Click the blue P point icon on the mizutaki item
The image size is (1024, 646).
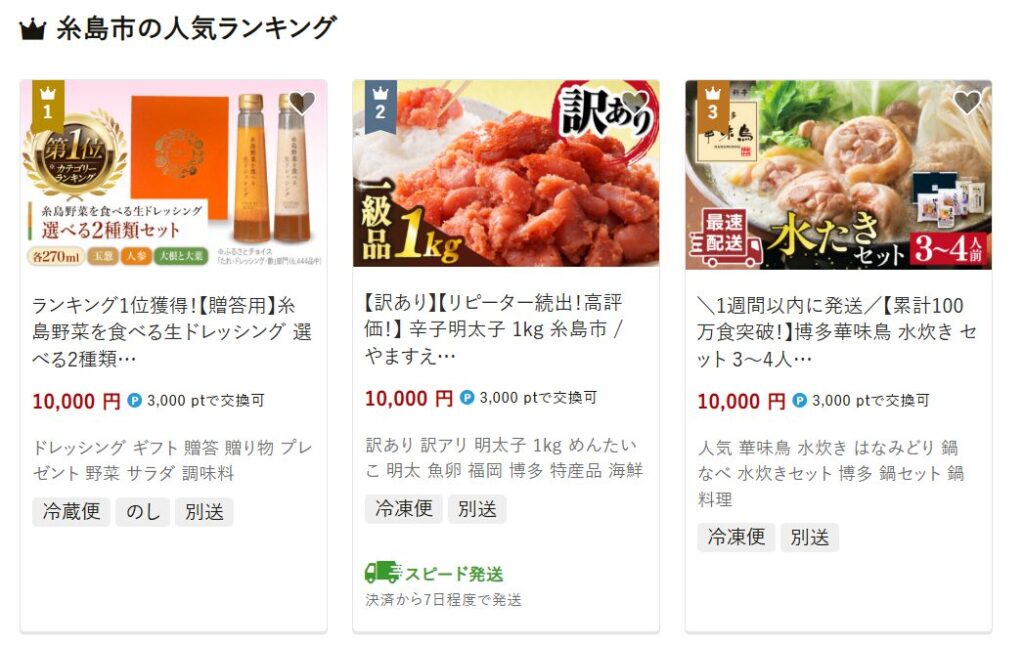pyautogui.click(x=799, y=400)
